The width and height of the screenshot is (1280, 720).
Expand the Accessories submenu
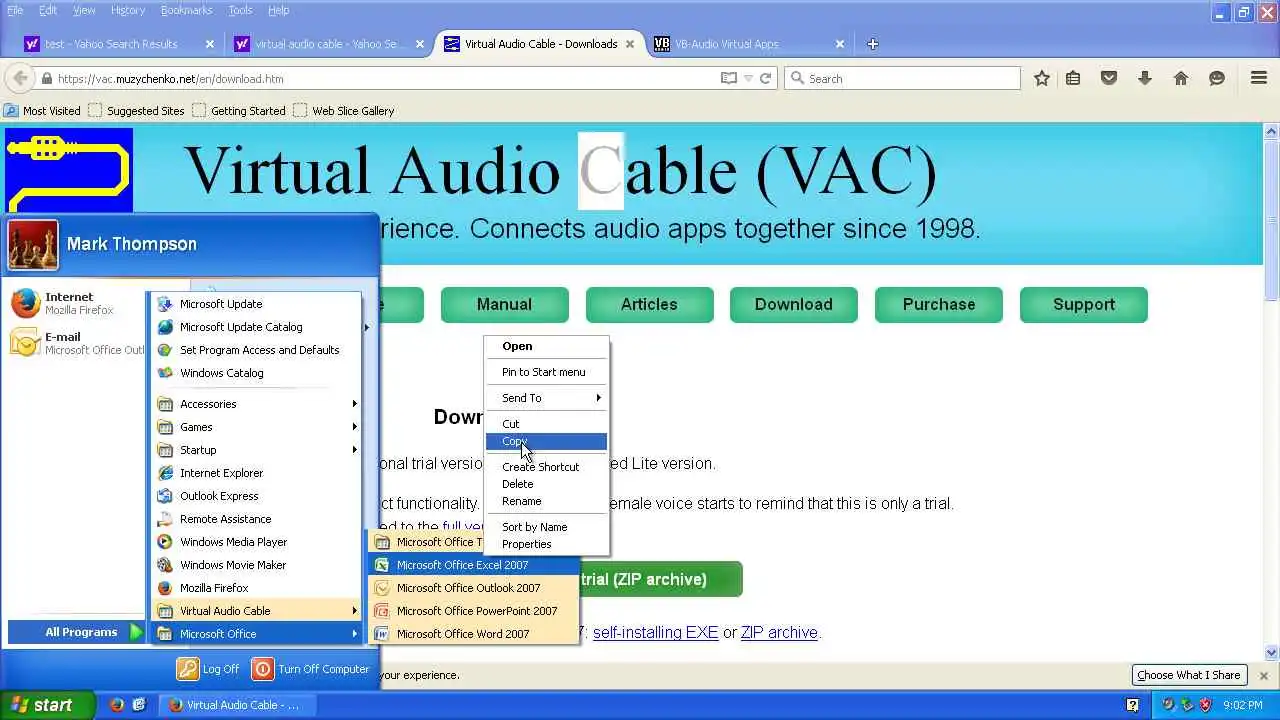coord(255,404)
